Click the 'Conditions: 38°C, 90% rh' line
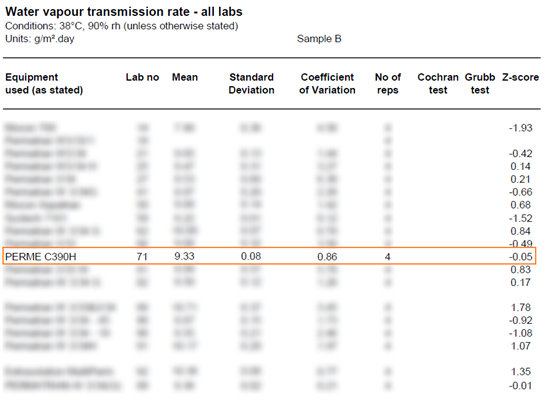Screen dimensions: 554x402 click(x=122, y=26)
